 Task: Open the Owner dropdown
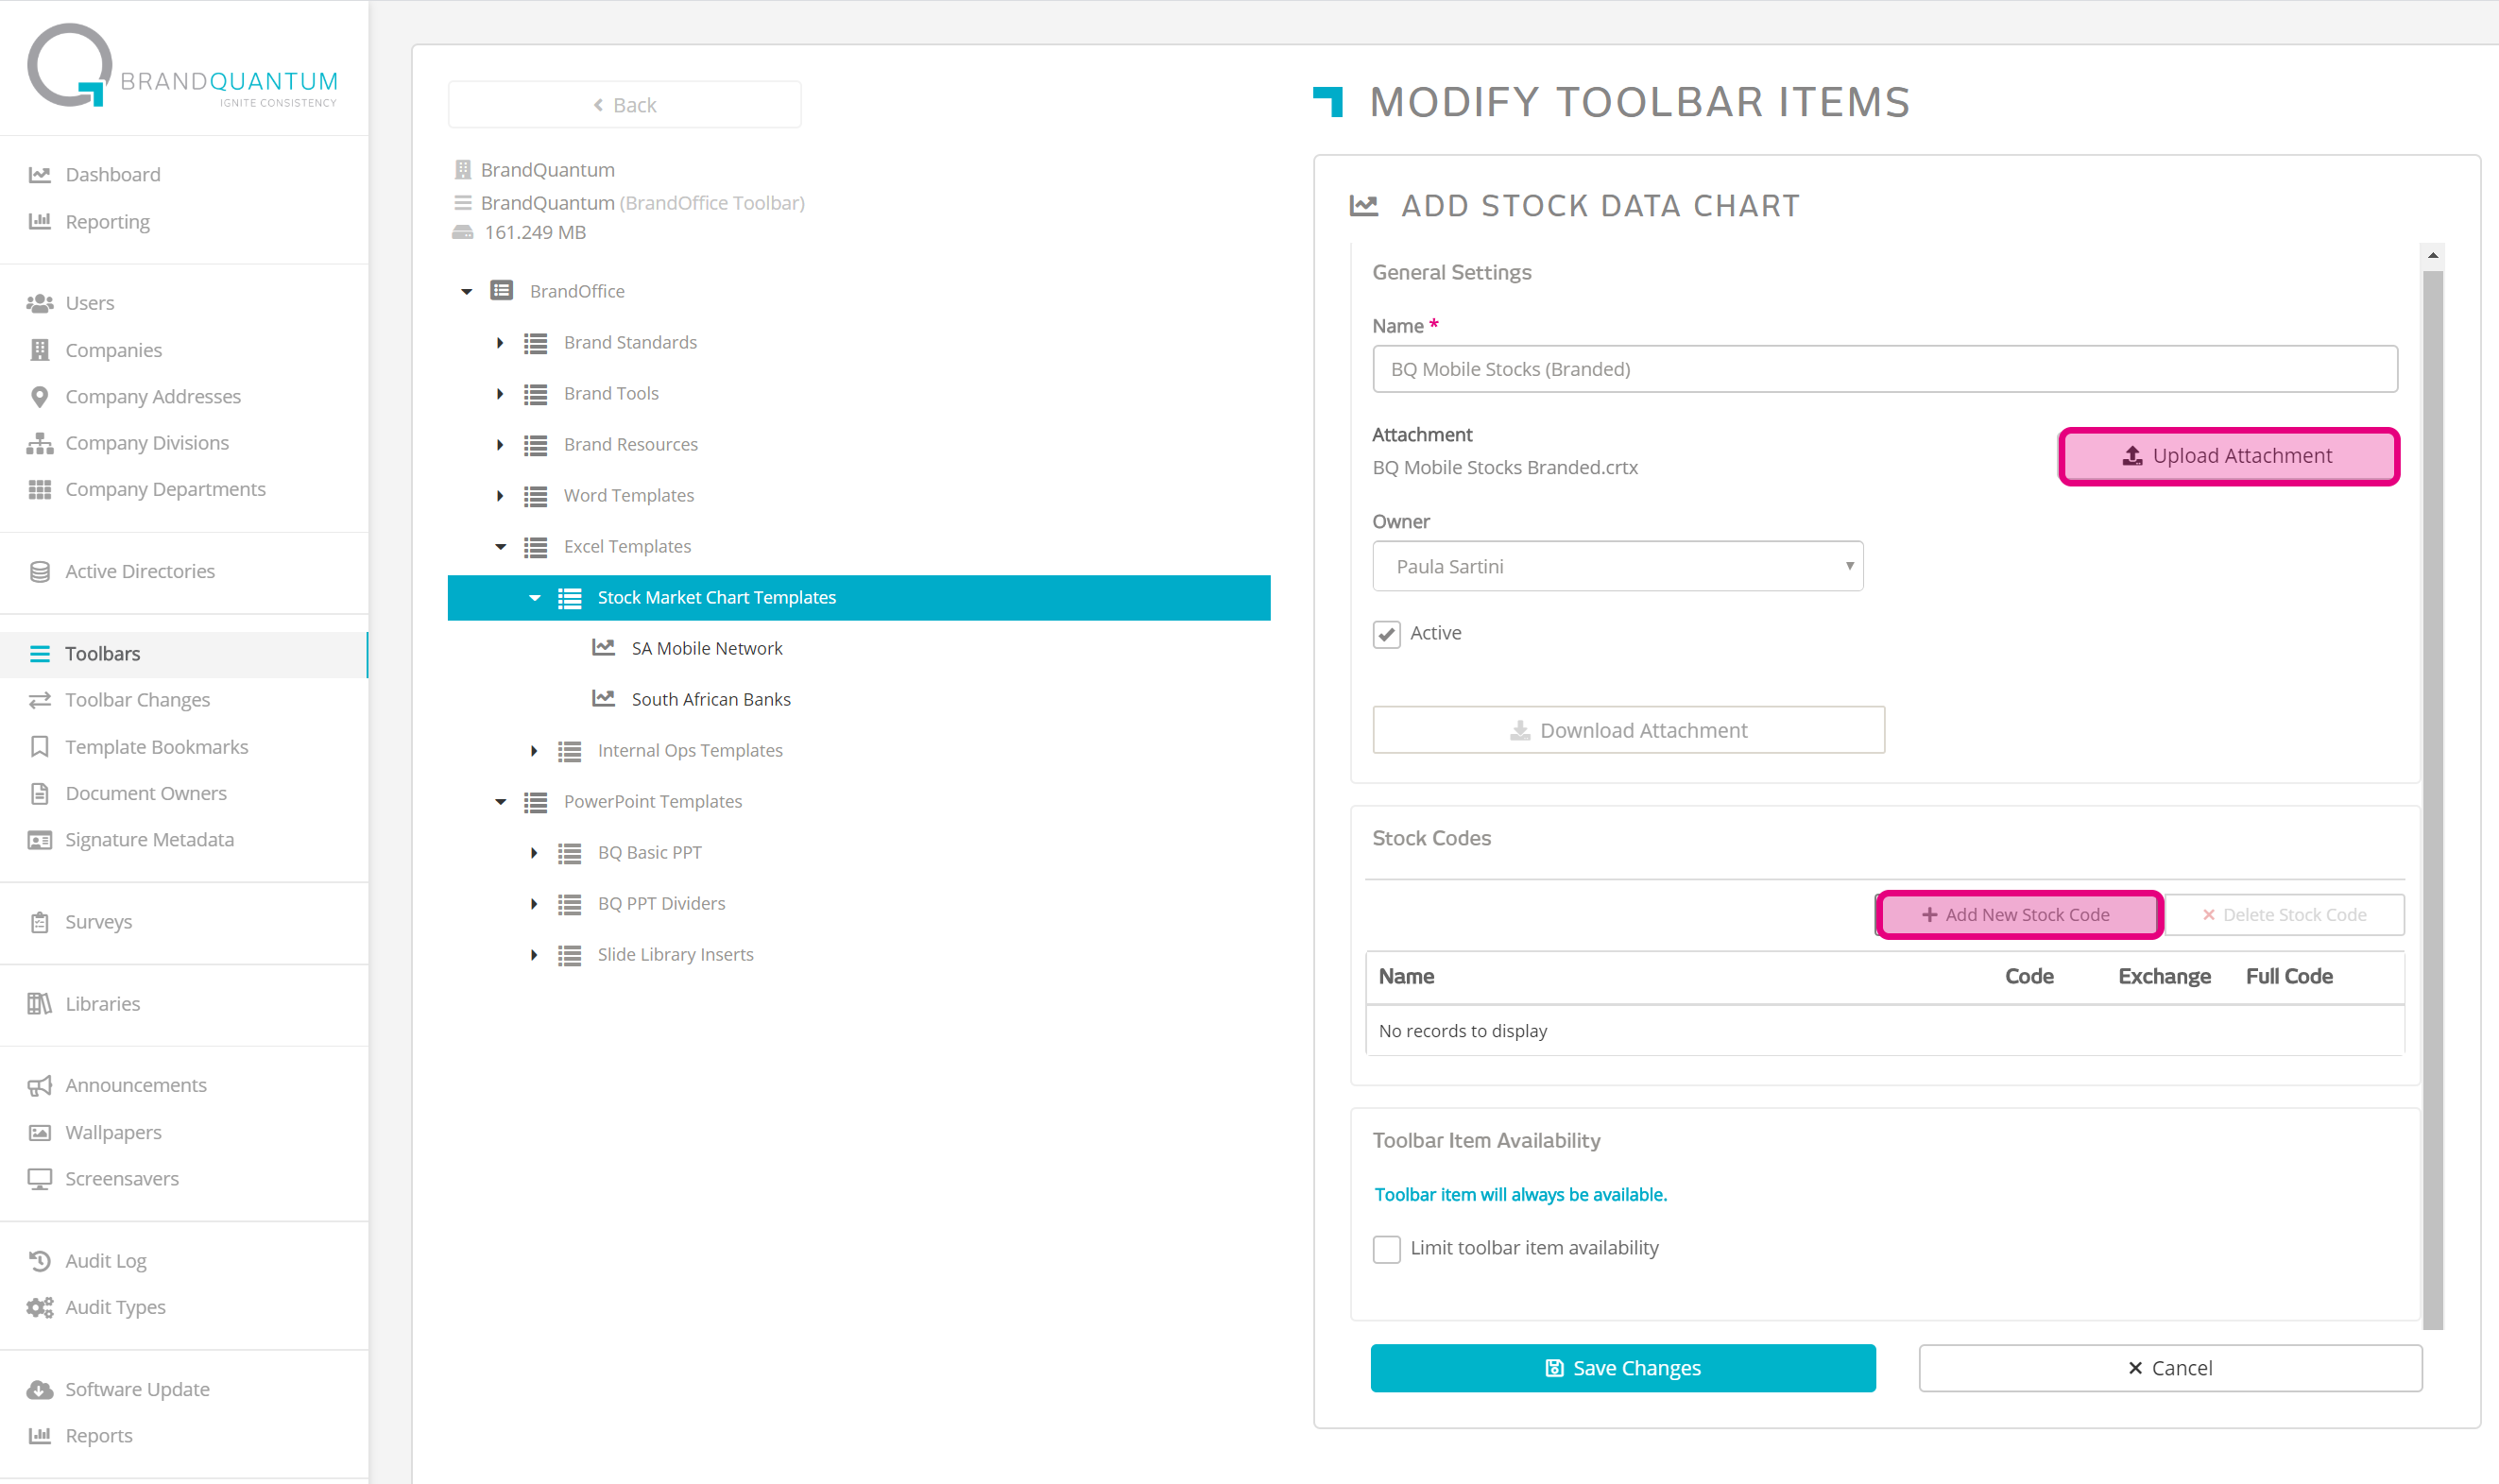[x=1617, y=567]
